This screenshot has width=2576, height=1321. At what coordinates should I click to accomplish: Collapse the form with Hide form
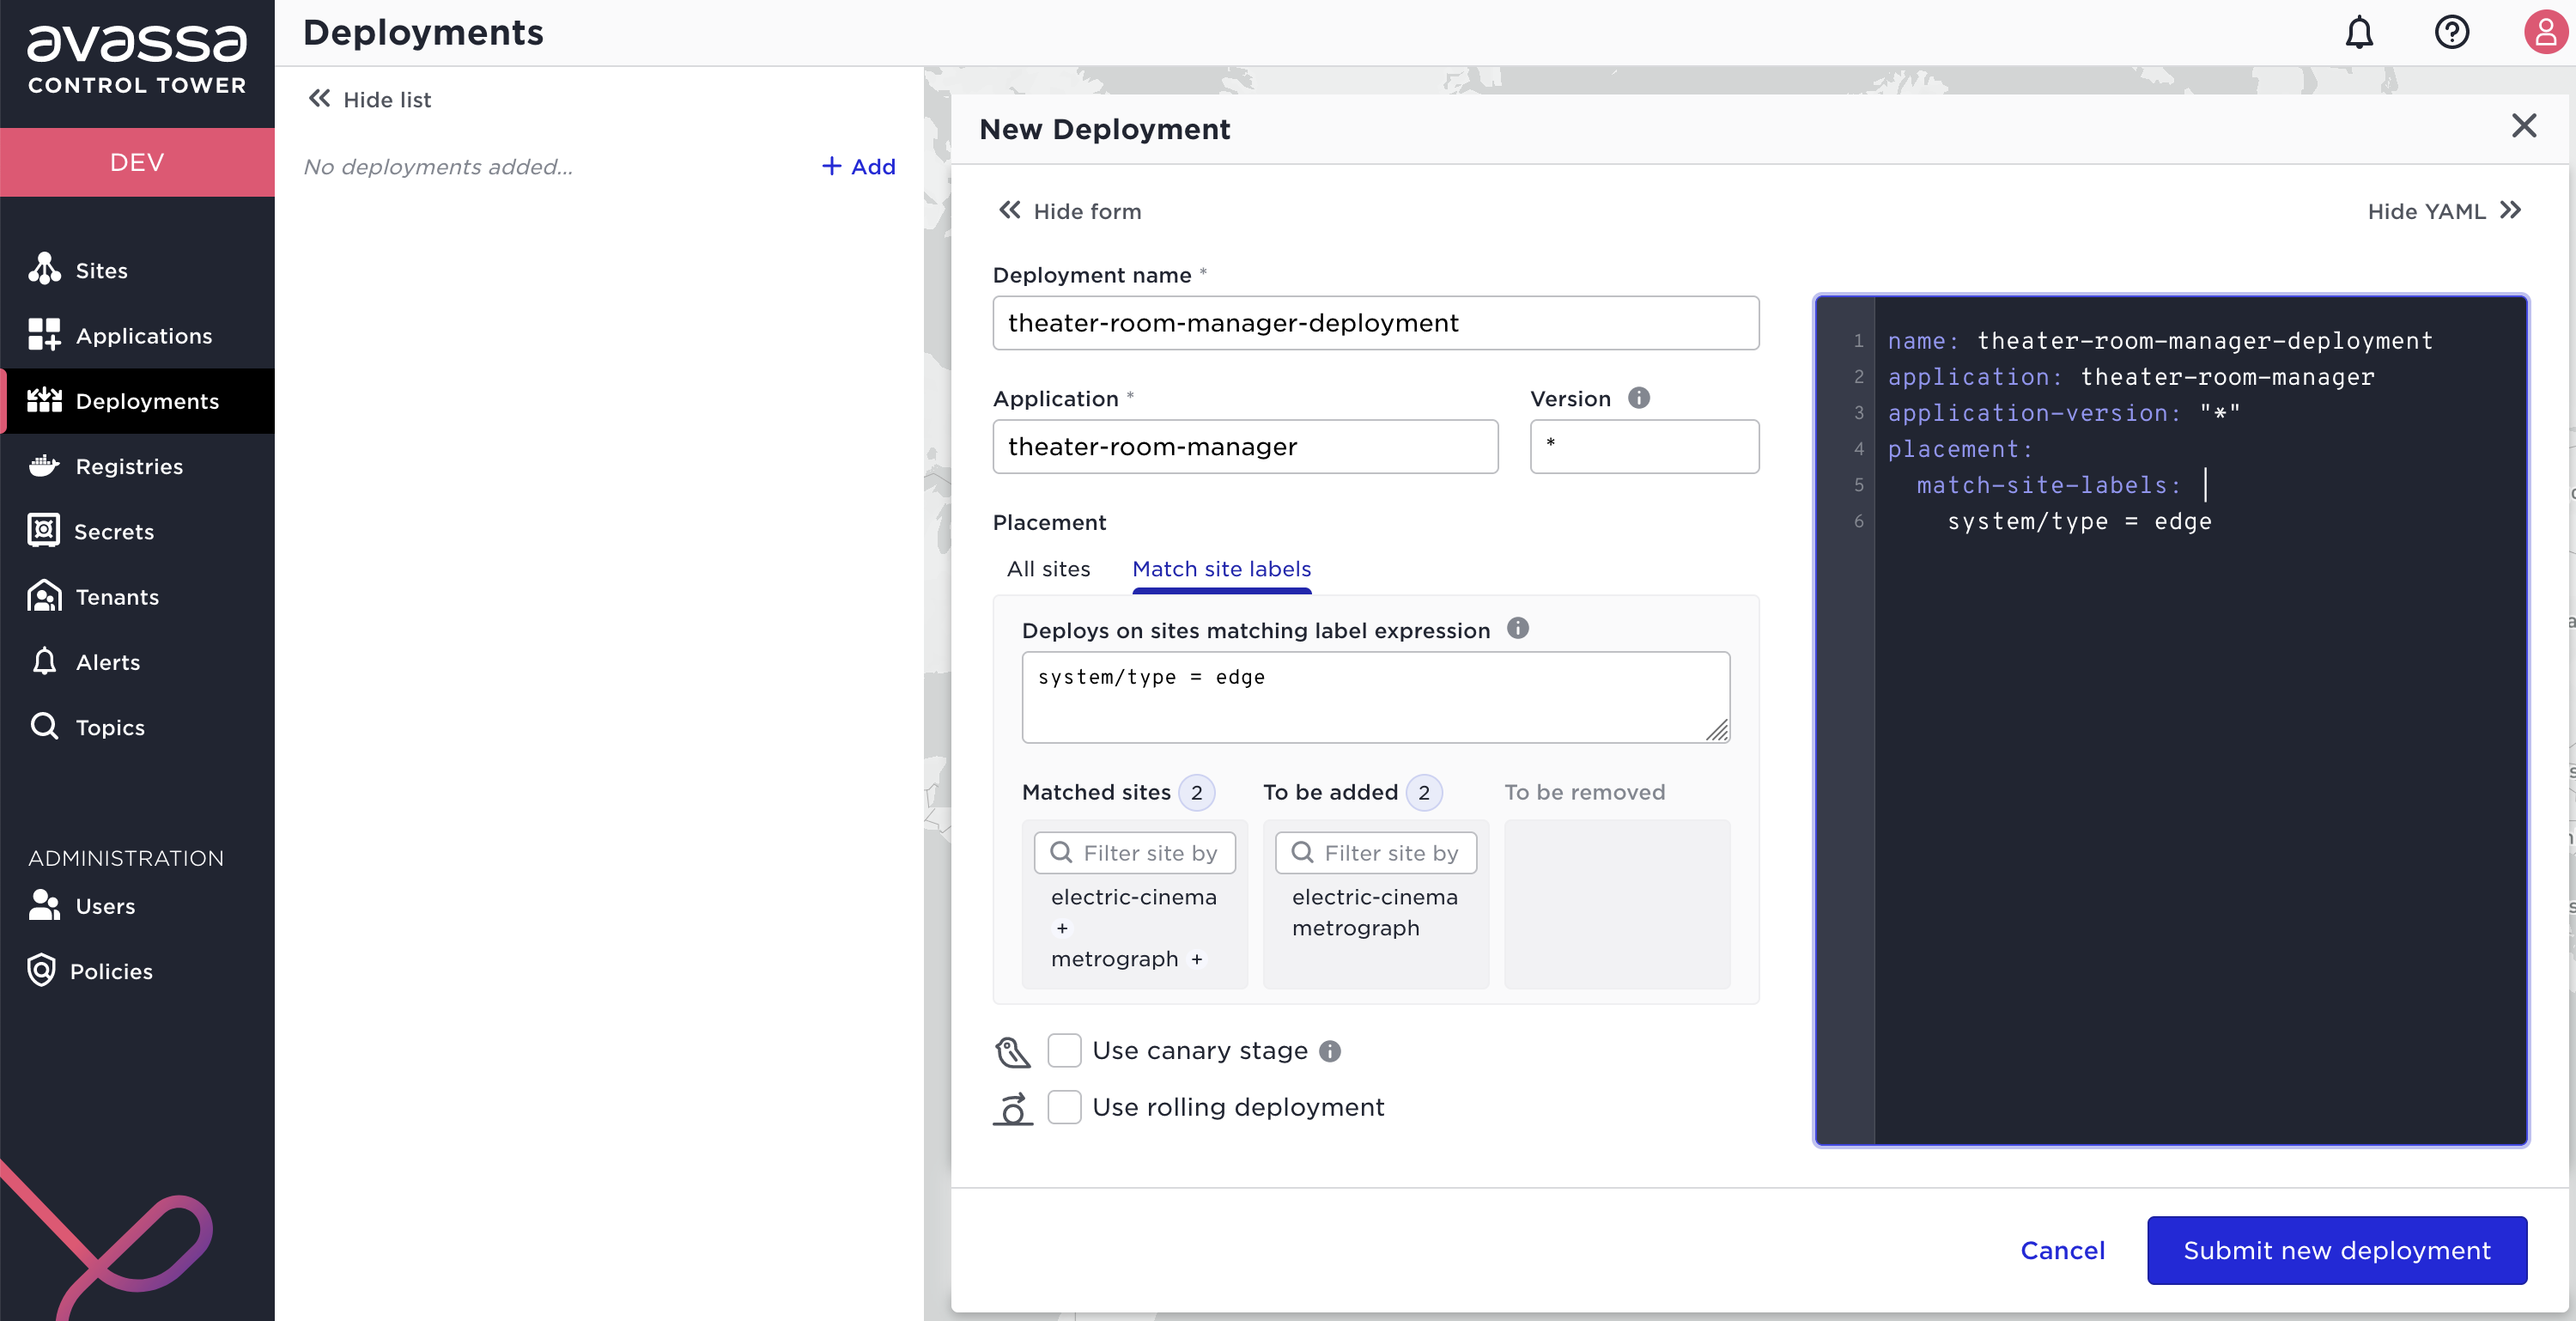click(x=1069, y=211)
